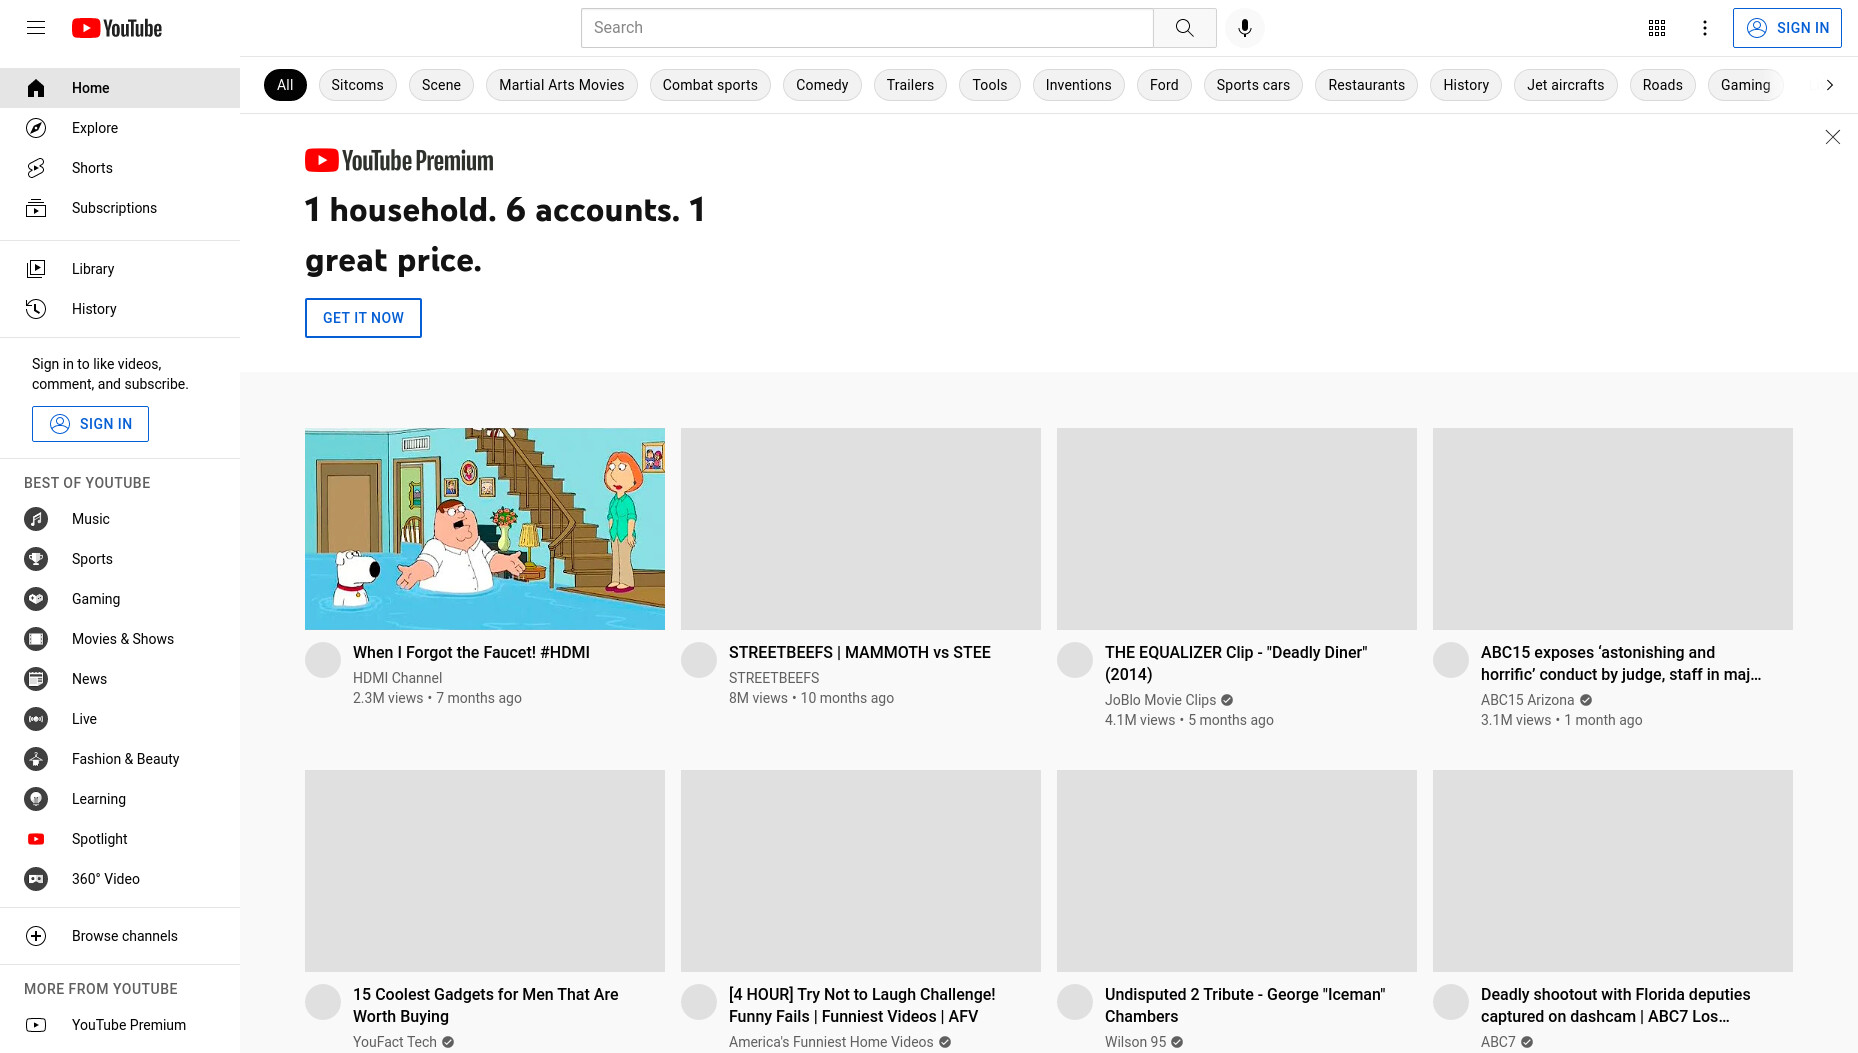Click the Live broadcast icon
This screenshot has width=1858, height=1053.
pyautogui.click(x=36, y=719)
